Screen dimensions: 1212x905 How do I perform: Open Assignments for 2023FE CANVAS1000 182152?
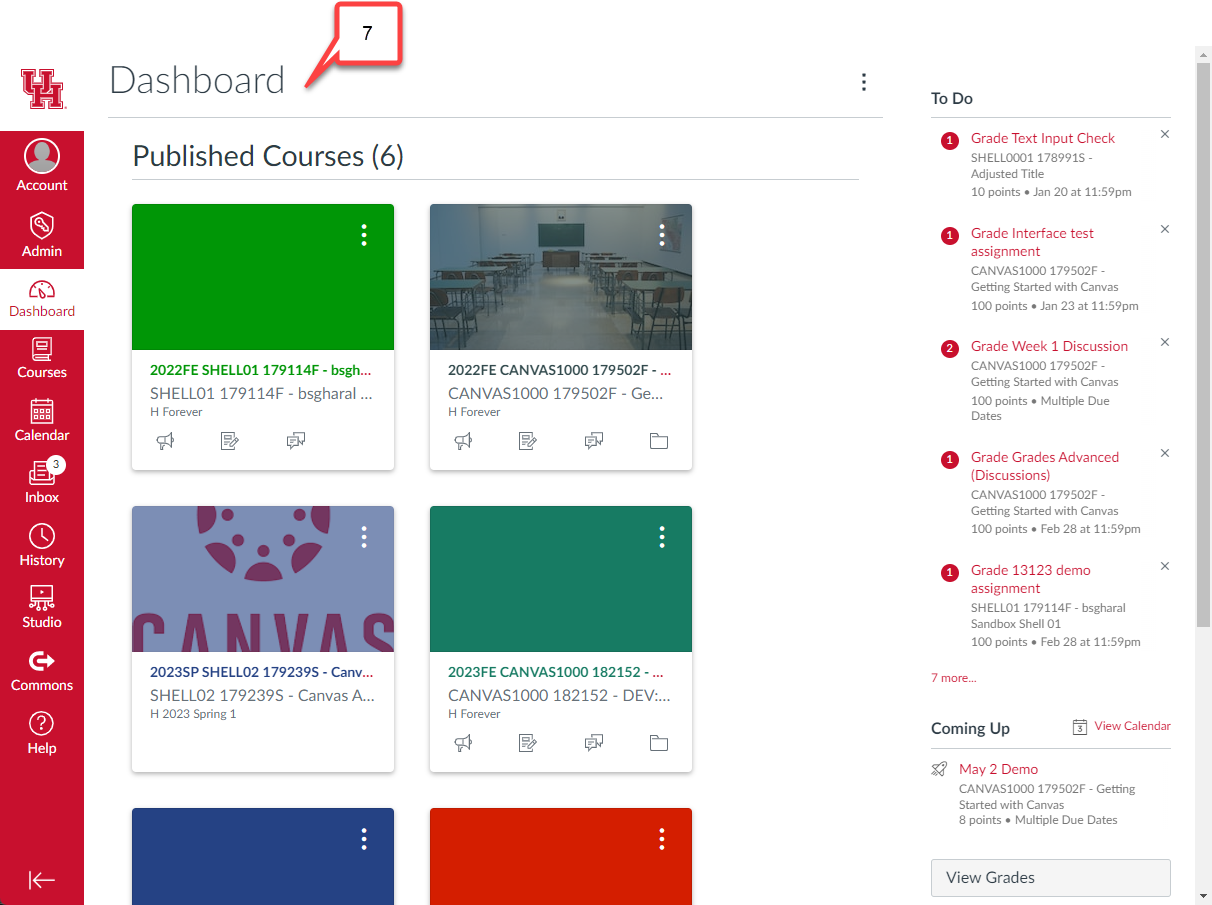528,743
